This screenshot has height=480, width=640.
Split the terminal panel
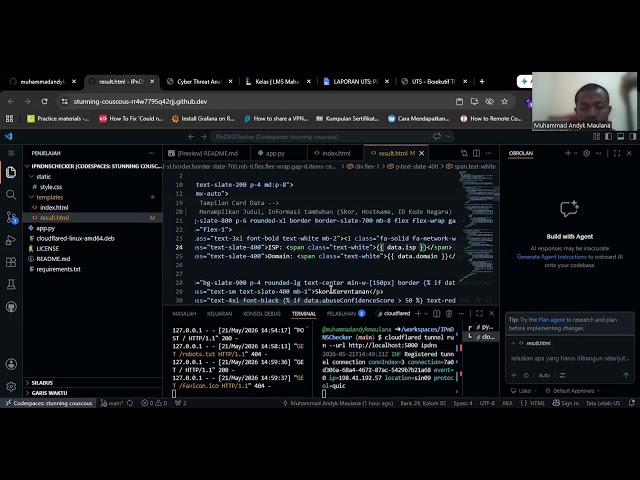[436, 313]
